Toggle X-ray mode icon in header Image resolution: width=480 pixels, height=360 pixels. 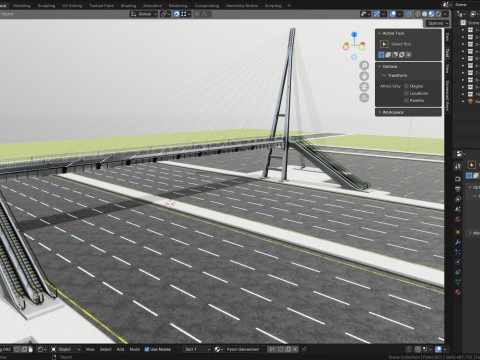[409, 14]
